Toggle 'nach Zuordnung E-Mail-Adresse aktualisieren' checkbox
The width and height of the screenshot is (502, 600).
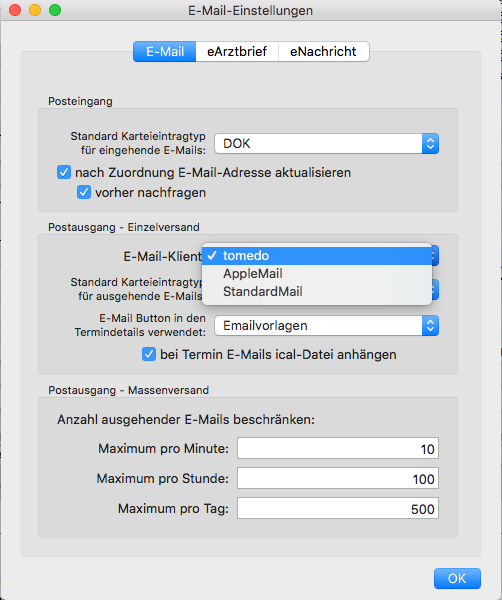pyautogui.click(x=64, y=172)
